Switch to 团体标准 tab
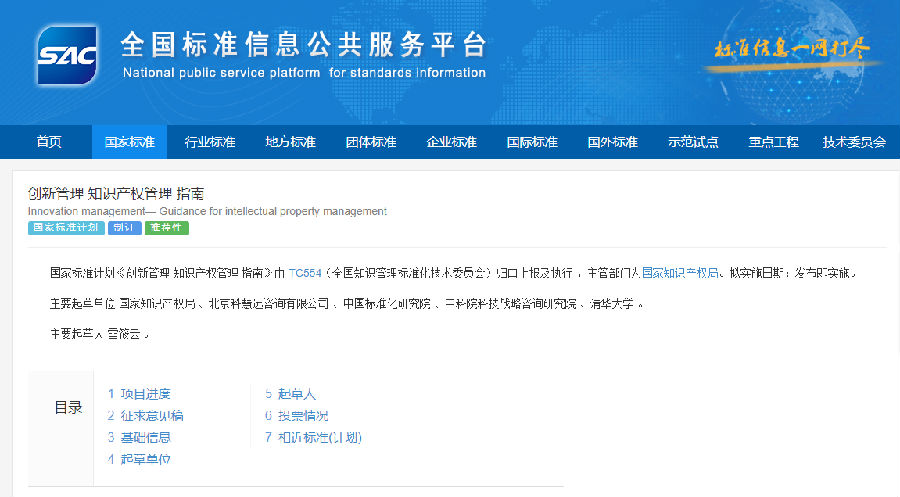This screenshot has height=497, width=900. (371, 142)
